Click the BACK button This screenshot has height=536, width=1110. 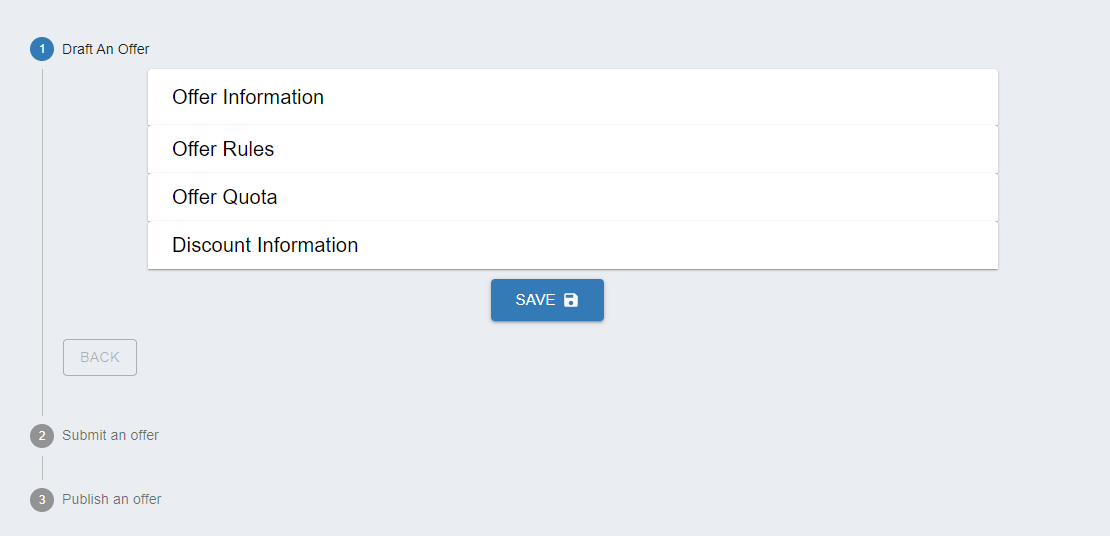coord(100,357)
